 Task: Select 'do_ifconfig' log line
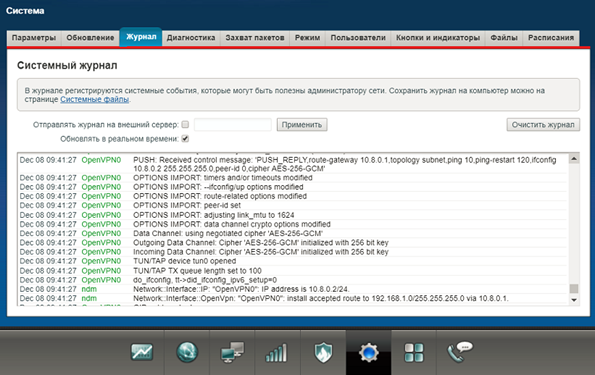tap(292, 280)
